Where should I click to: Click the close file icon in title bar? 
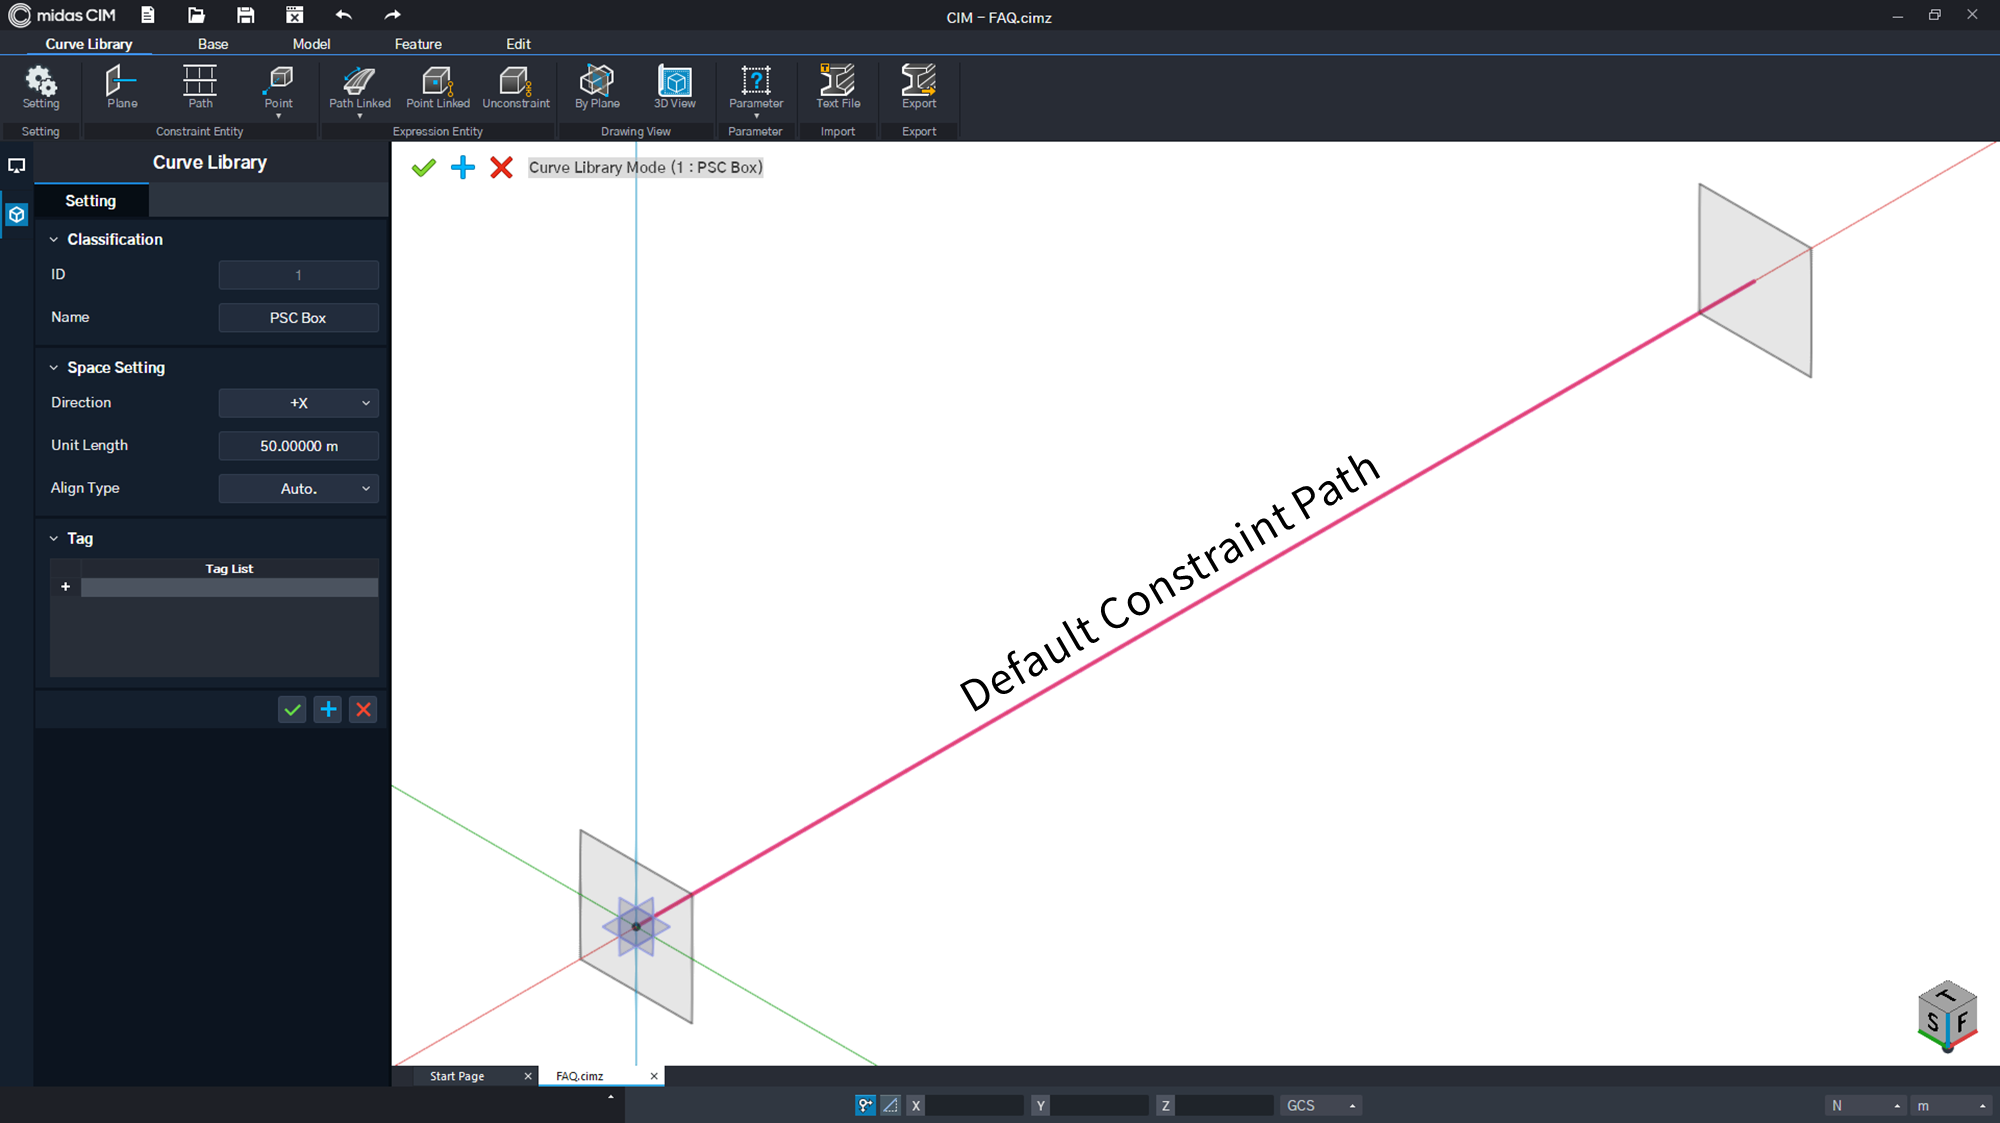(x=294, y=15)
